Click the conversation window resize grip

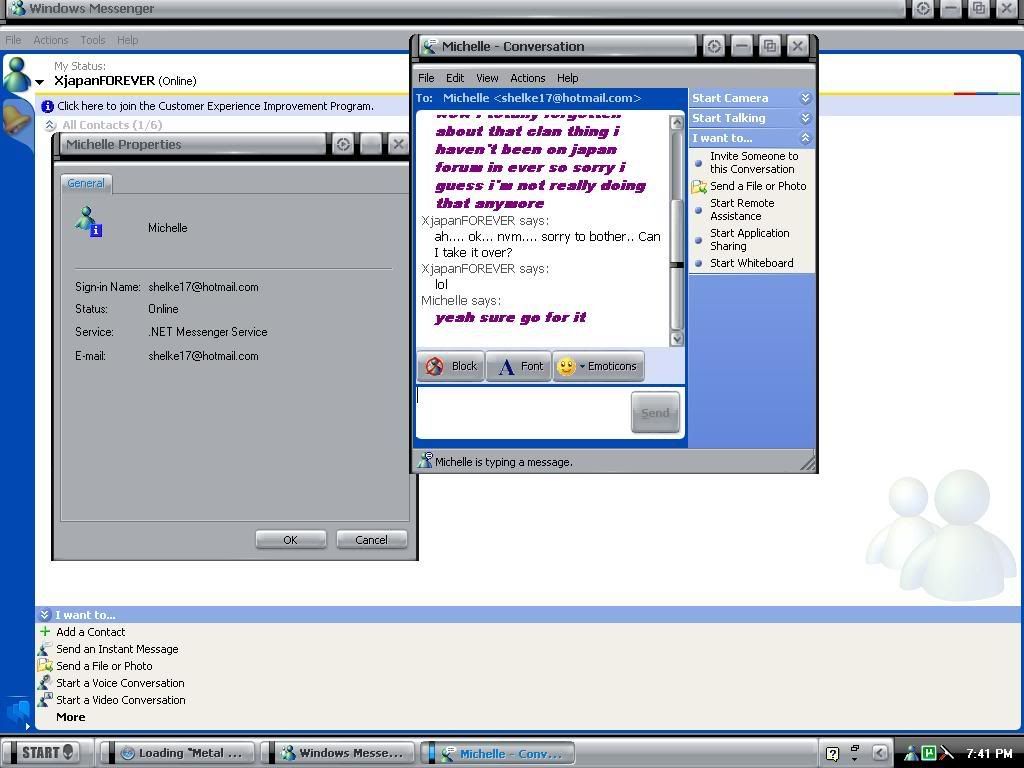click(x=808, y=463)
